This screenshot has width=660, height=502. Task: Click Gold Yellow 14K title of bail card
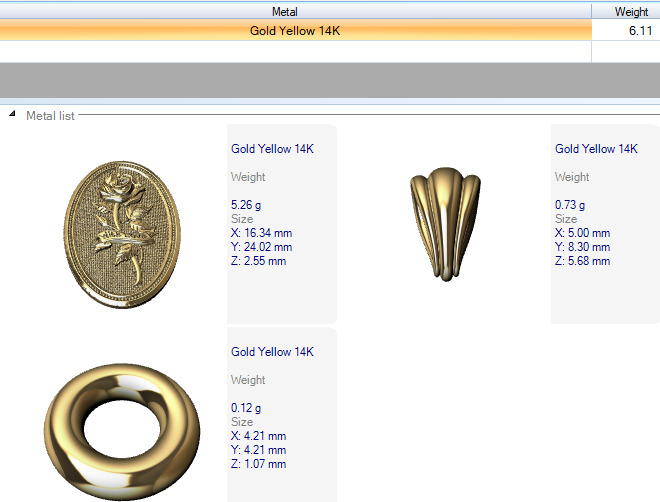(x=596, y=149)
